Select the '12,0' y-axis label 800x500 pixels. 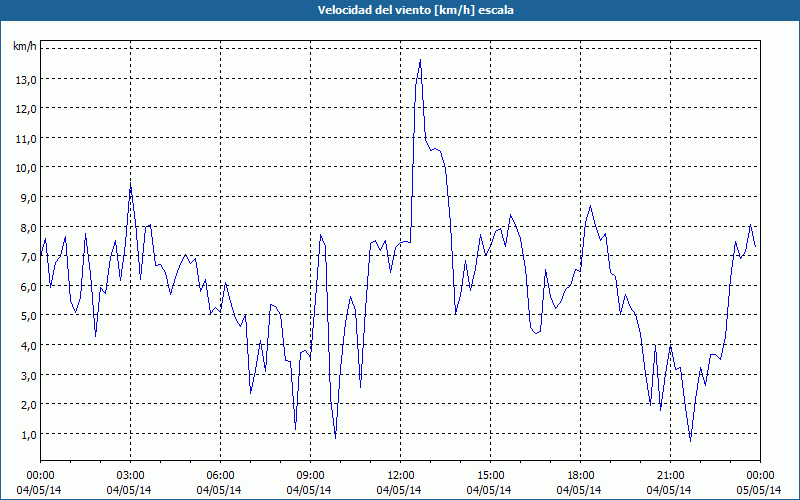(x=25, y=109)
